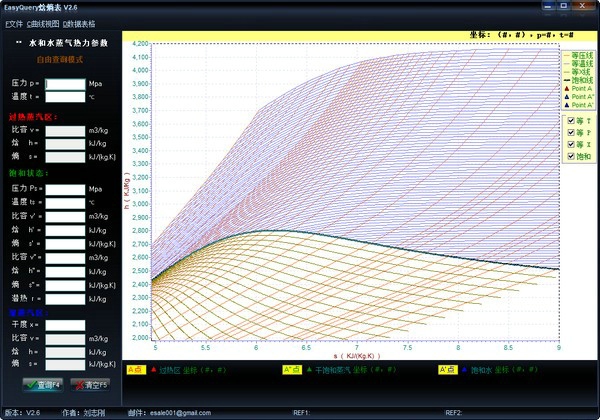
Task: Click the 压力 p= input field
Action: pyautogui.click(x=66, y=83)
